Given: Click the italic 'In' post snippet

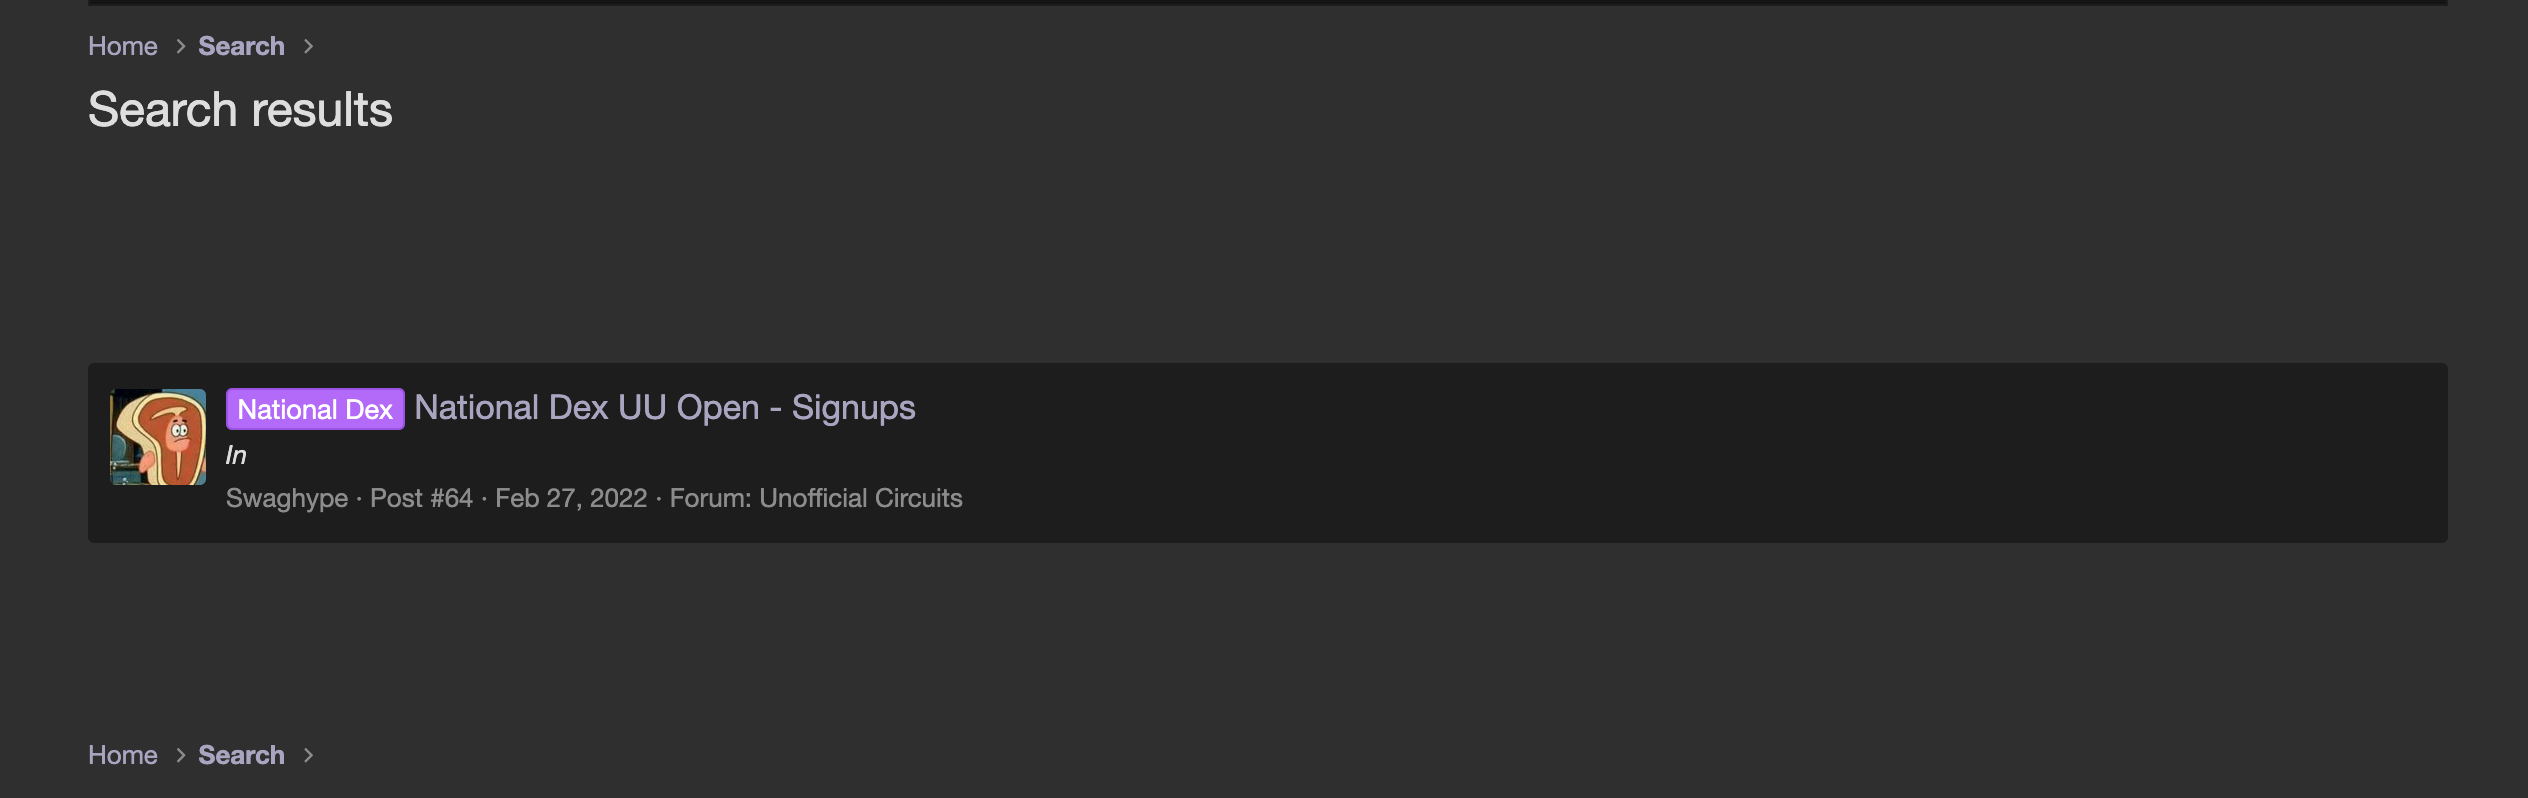Looking at the screenshot, I should click(236, 455).
